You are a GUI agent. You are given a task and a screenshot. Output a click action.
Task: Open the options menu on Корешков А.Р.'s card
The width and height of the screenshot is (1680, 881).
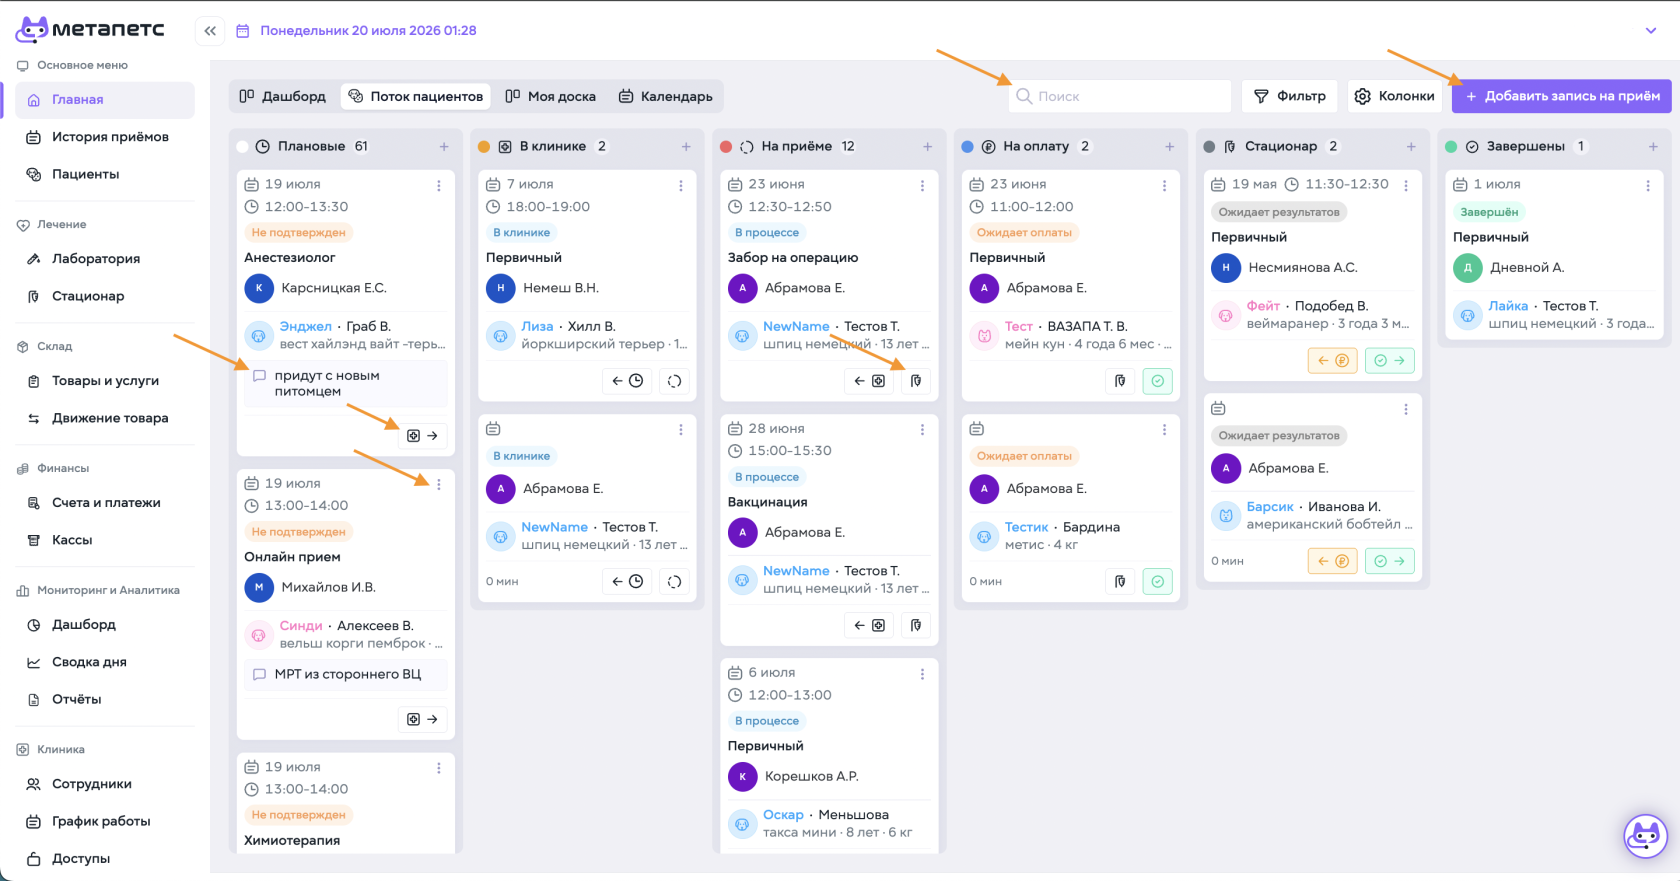pyautogui.click(x=922, y=674)
